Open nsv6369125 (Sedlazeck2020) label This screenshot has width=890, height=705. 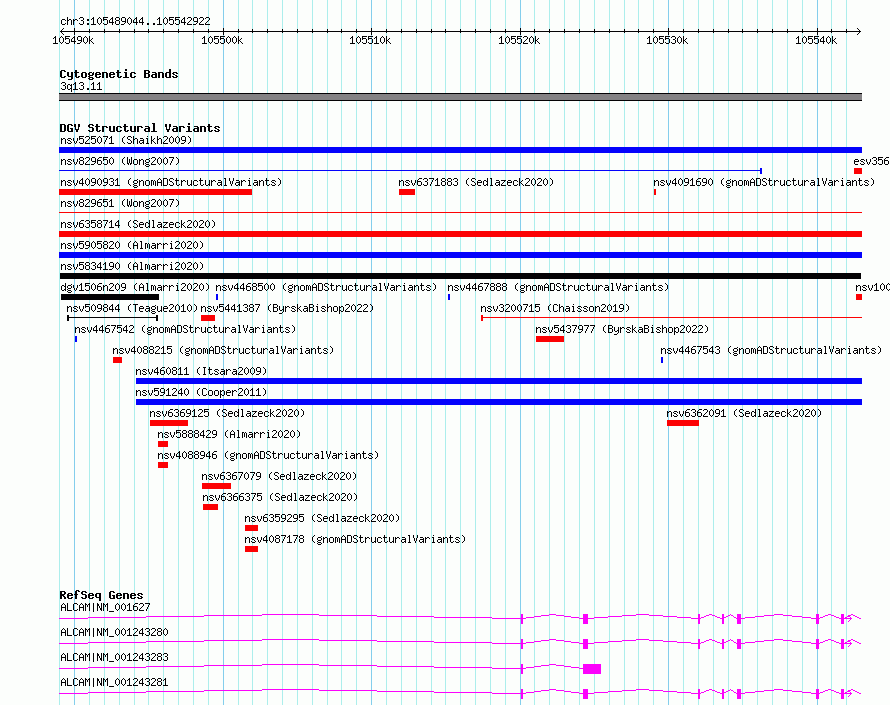[x=227, y=413]
